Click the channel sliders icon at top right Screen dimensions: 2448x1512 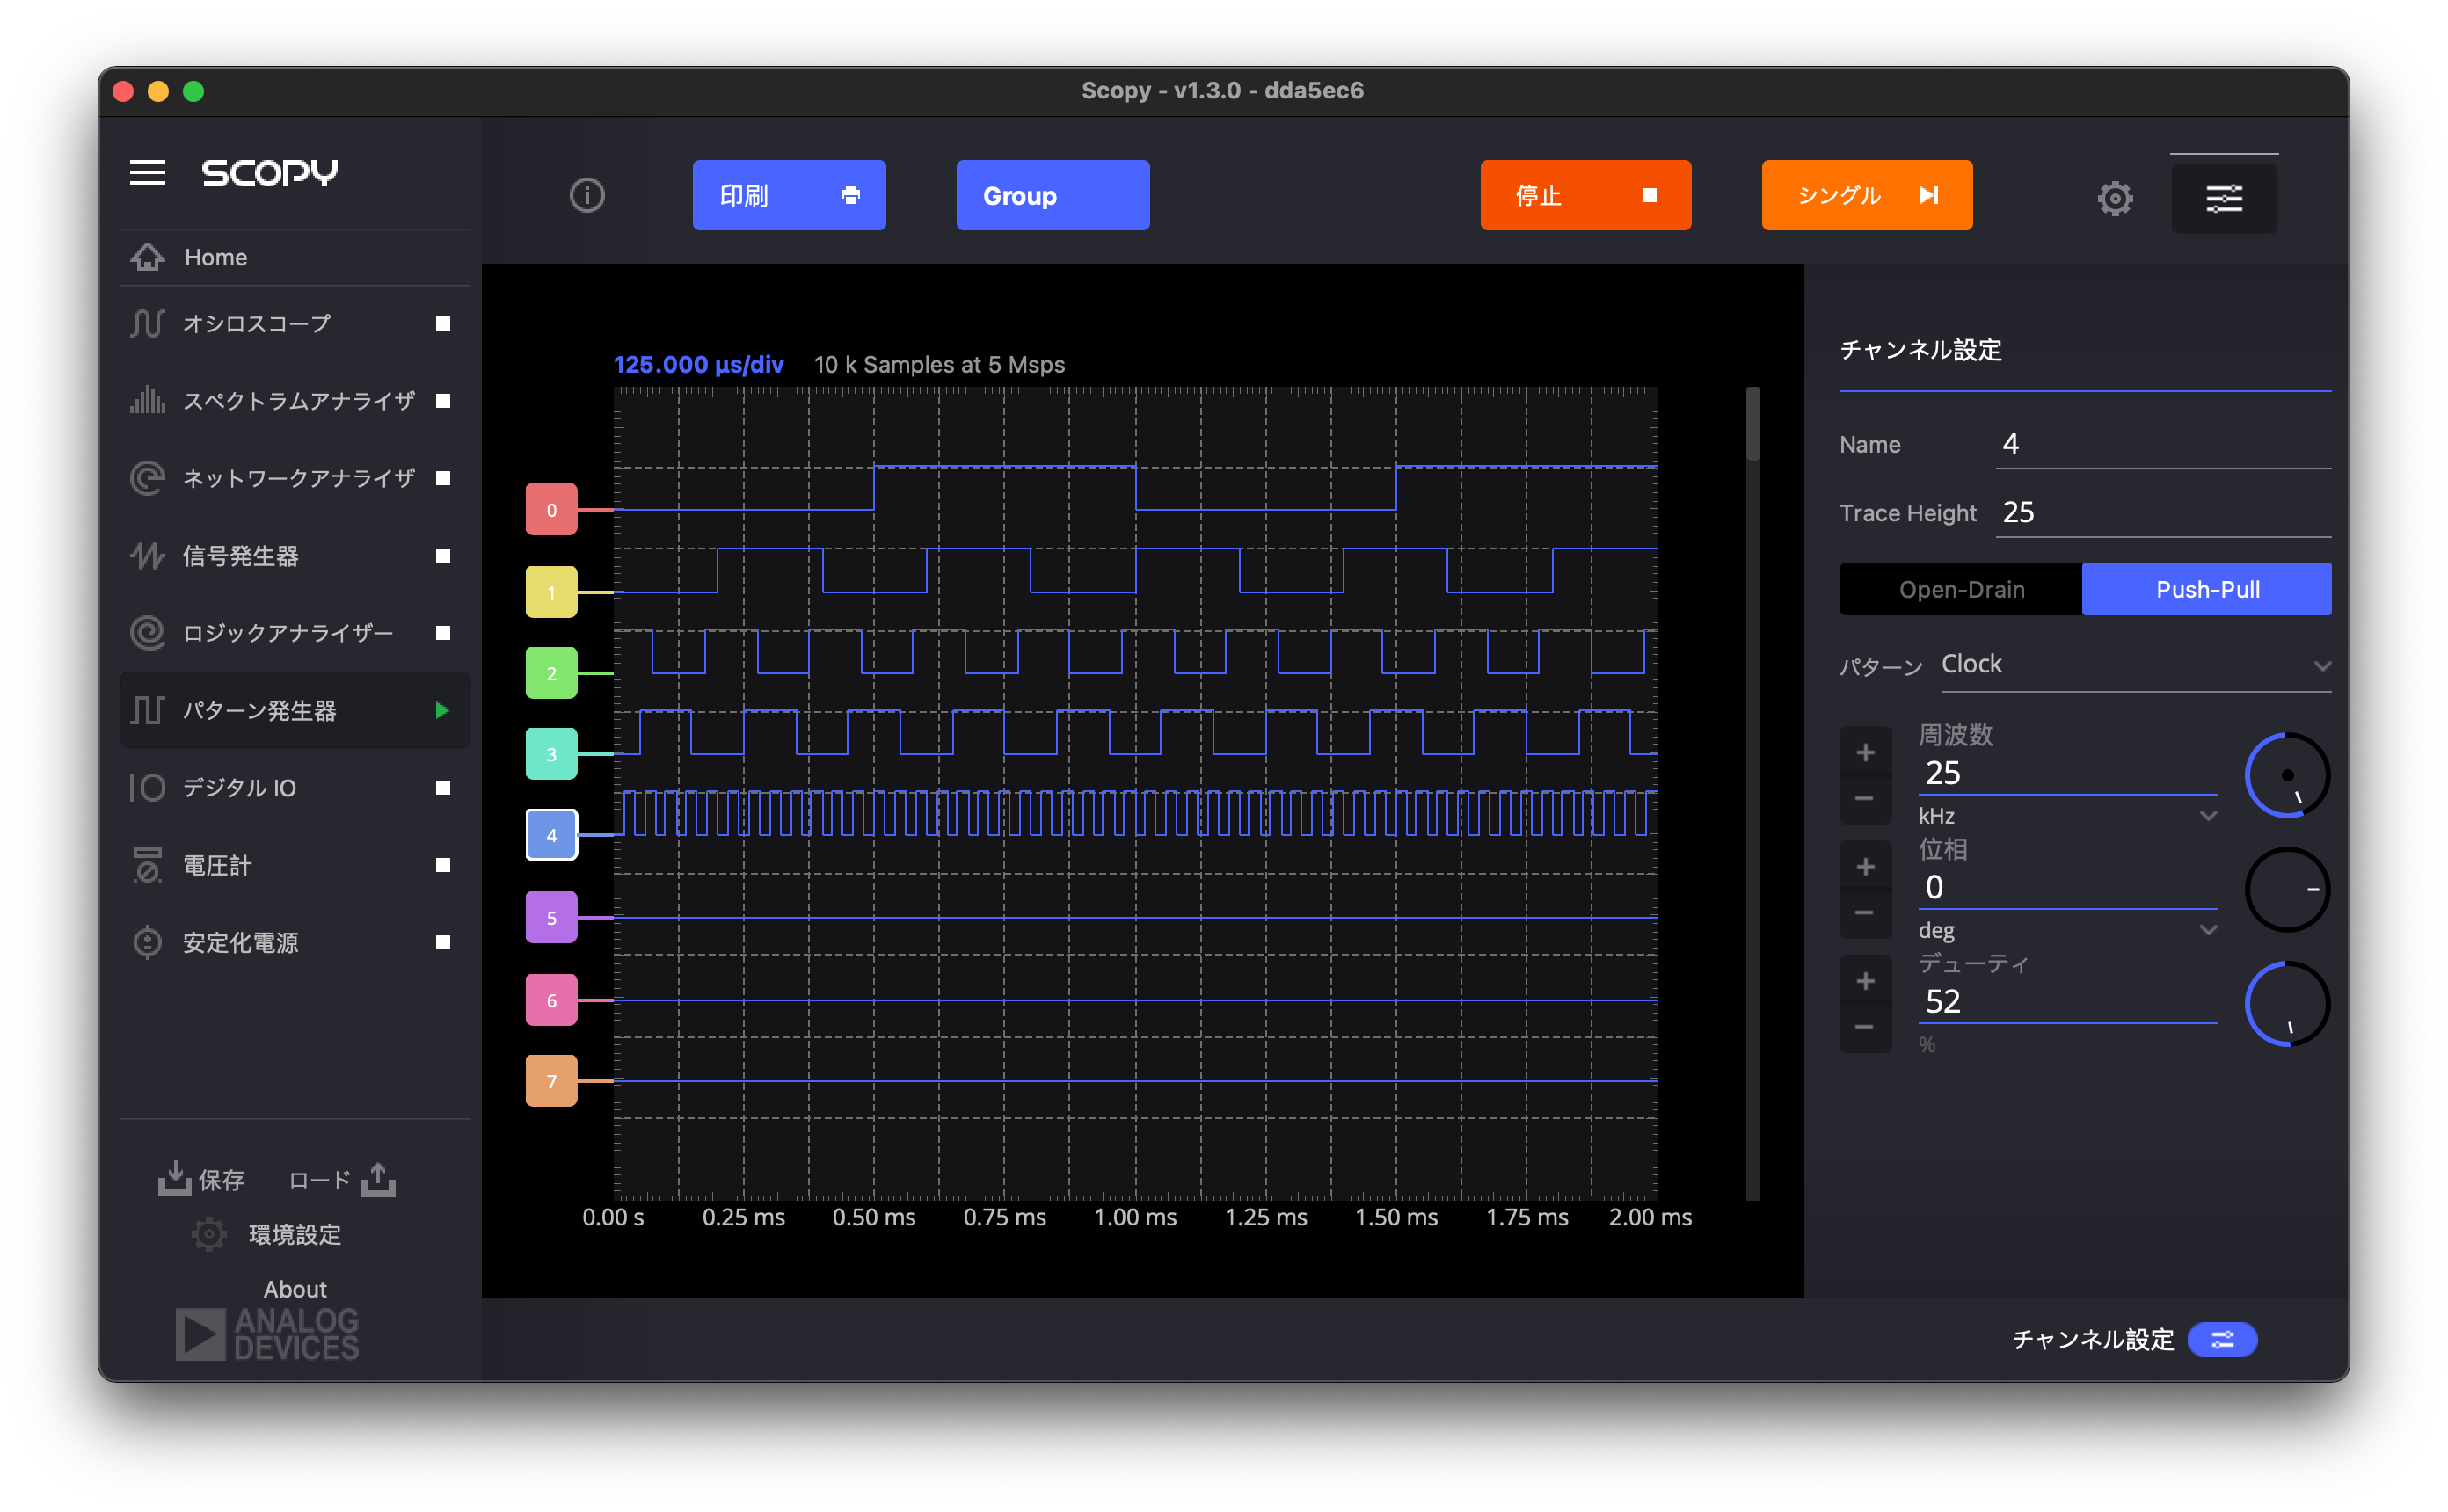pyautogui.click(x=2223, y=198)
